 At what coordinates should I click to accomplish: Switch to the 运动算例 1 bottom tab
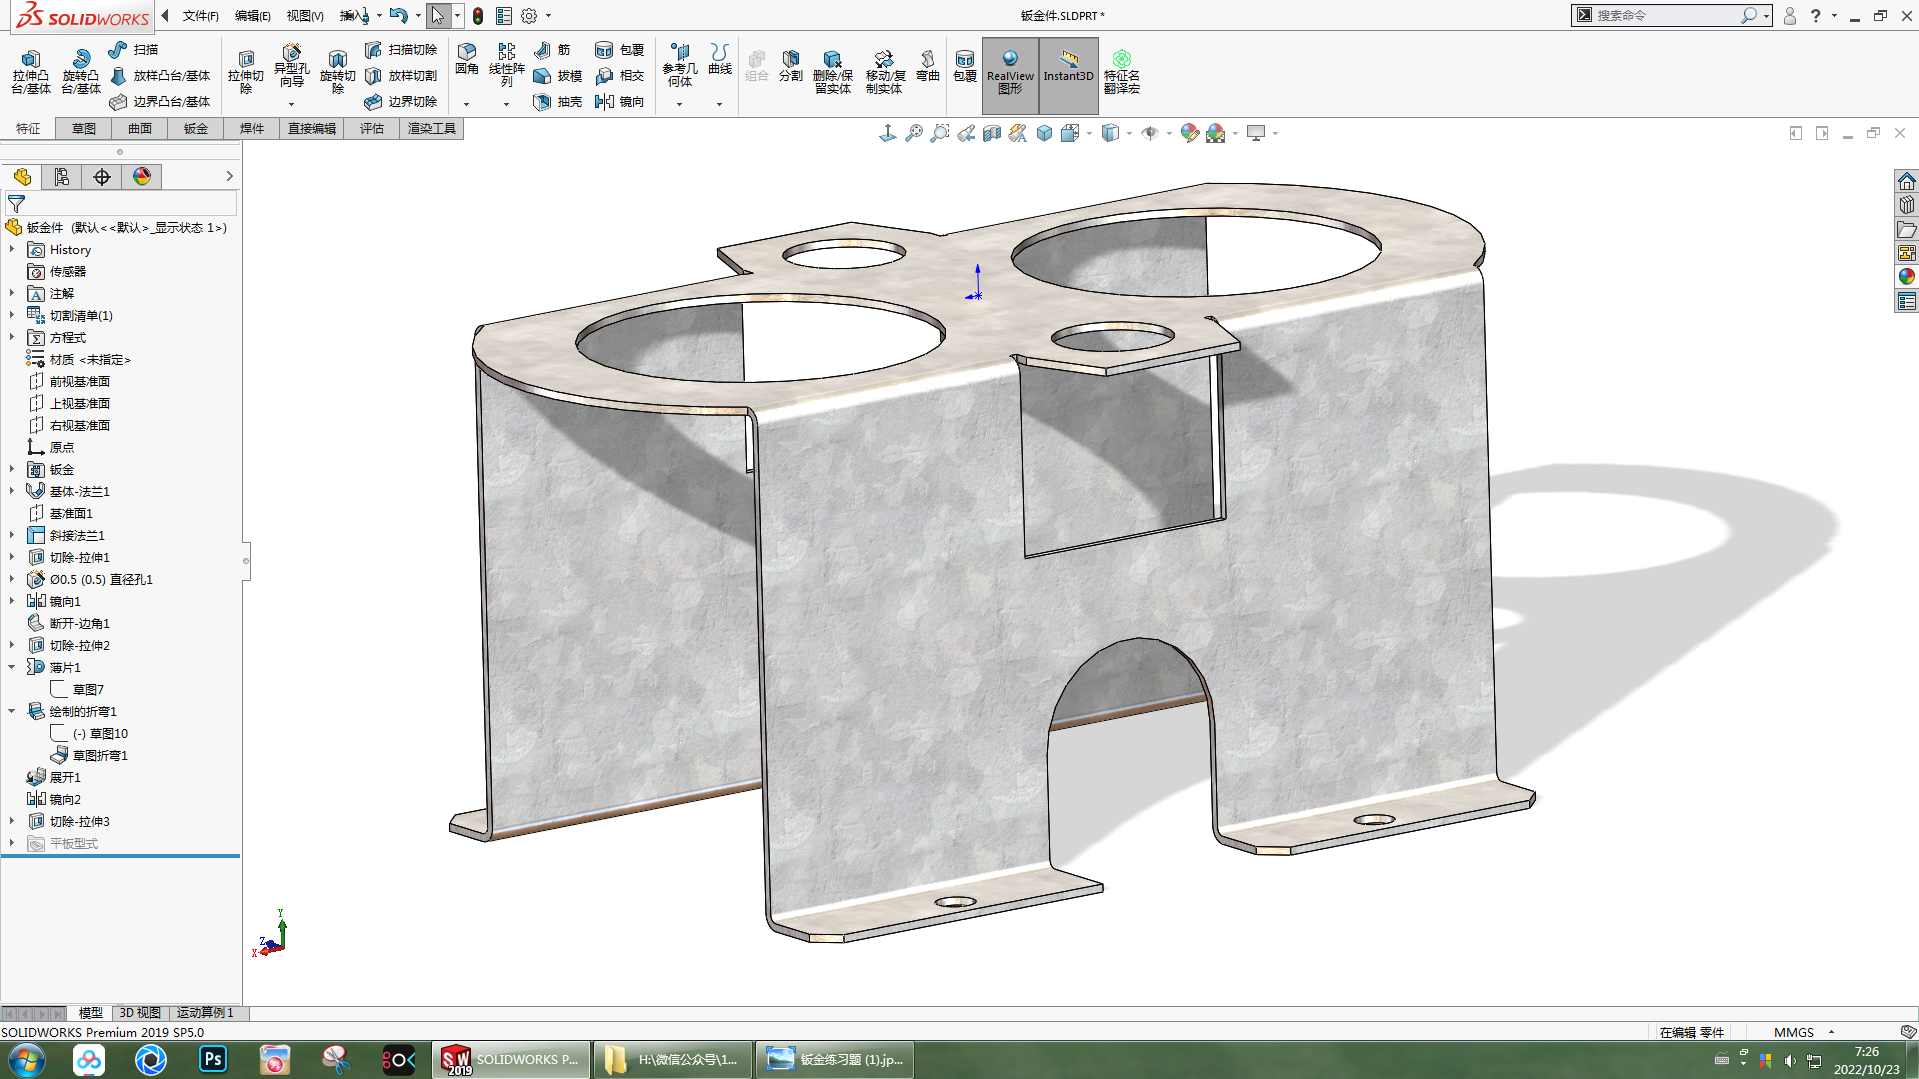click(x=205, y=1013)
